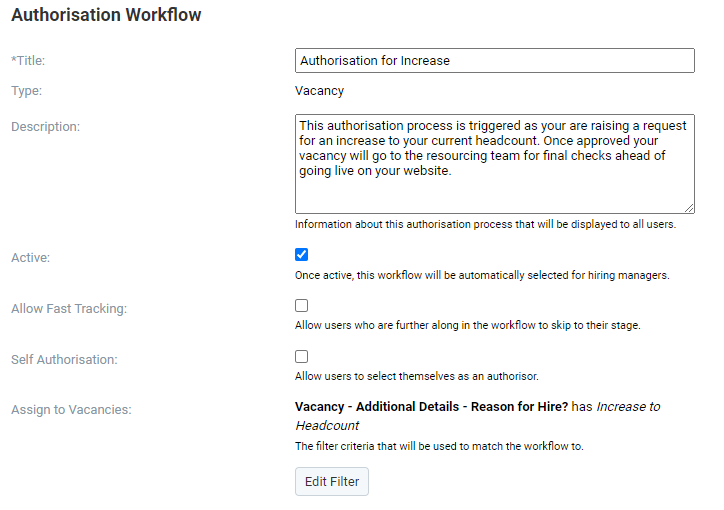Click the Title input field
The width and height of the screenshot is (724, 510).
[x=495, y=60]
